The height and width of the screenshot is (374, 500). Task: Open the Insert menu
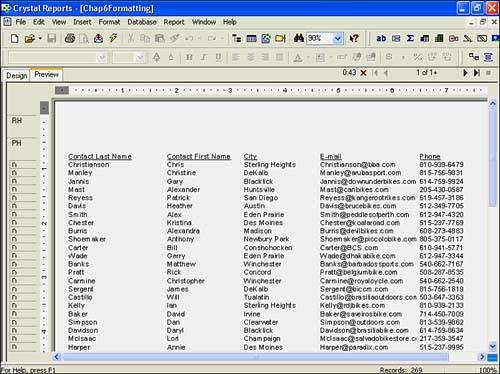click(82, 22)
